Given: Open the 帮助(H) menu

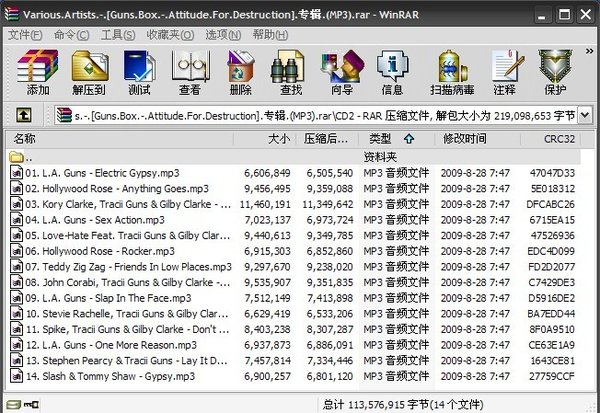Looking at the screenshot, I should [270, 35].
